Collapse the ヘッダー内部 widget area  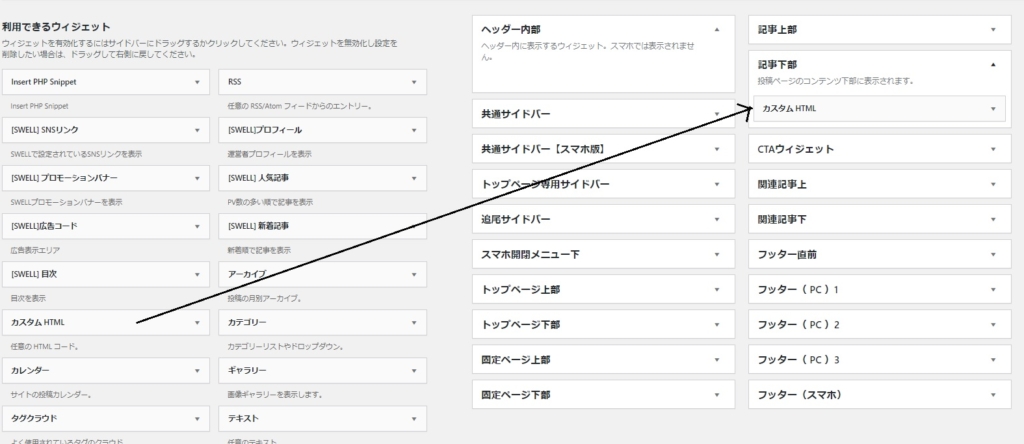pos(717,29)
